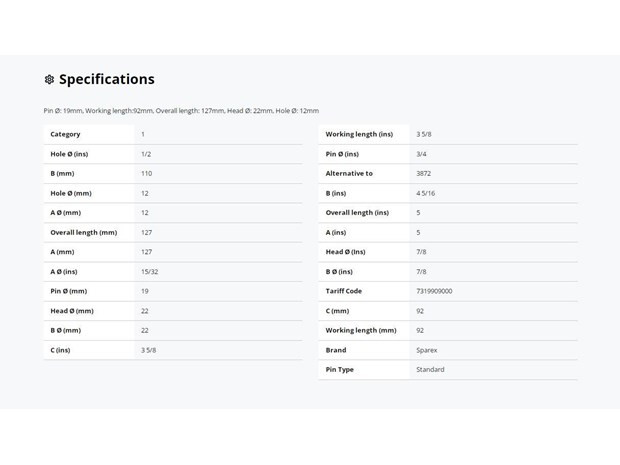
Task: Select the B (ins) value 4 5/16
Action: [x=425, y=193]
